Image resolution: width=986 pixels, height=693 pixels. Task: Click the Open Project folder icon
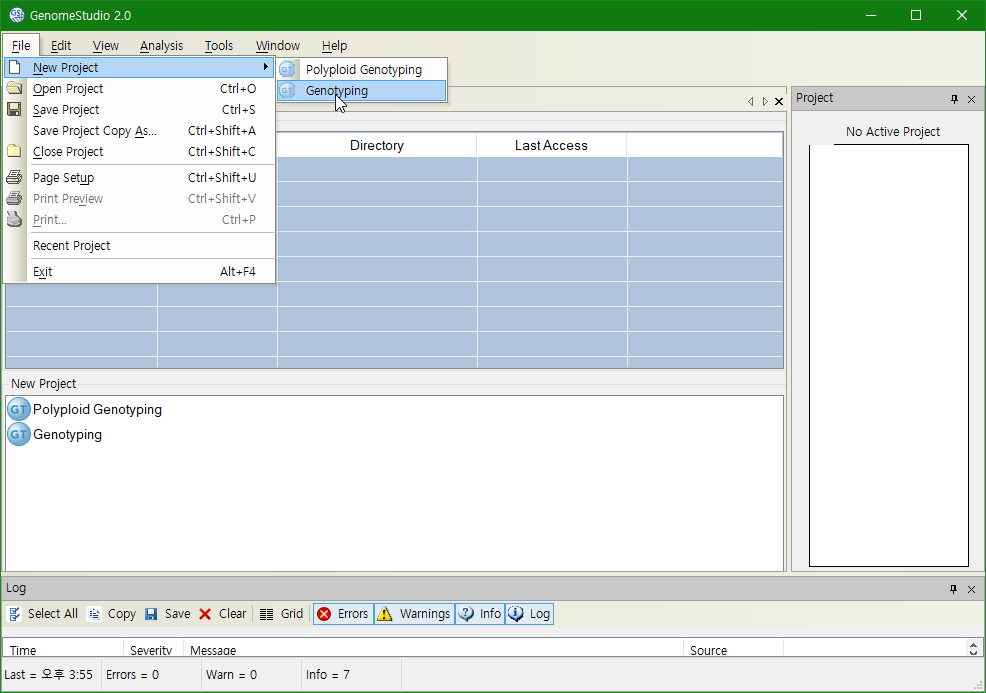coord(14,88)
